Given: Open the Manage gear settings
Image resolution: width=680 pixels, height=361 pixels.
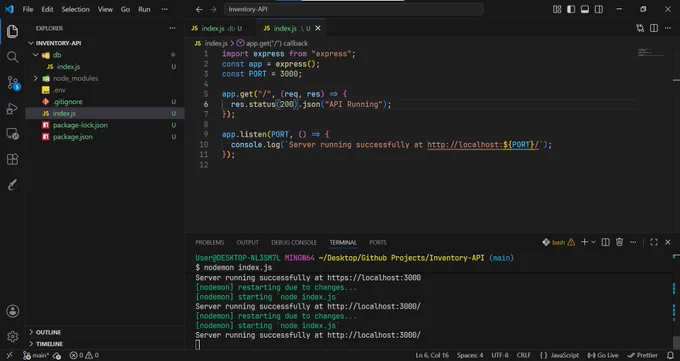Looking at the screenshot, I should click(x=13, y=336).
